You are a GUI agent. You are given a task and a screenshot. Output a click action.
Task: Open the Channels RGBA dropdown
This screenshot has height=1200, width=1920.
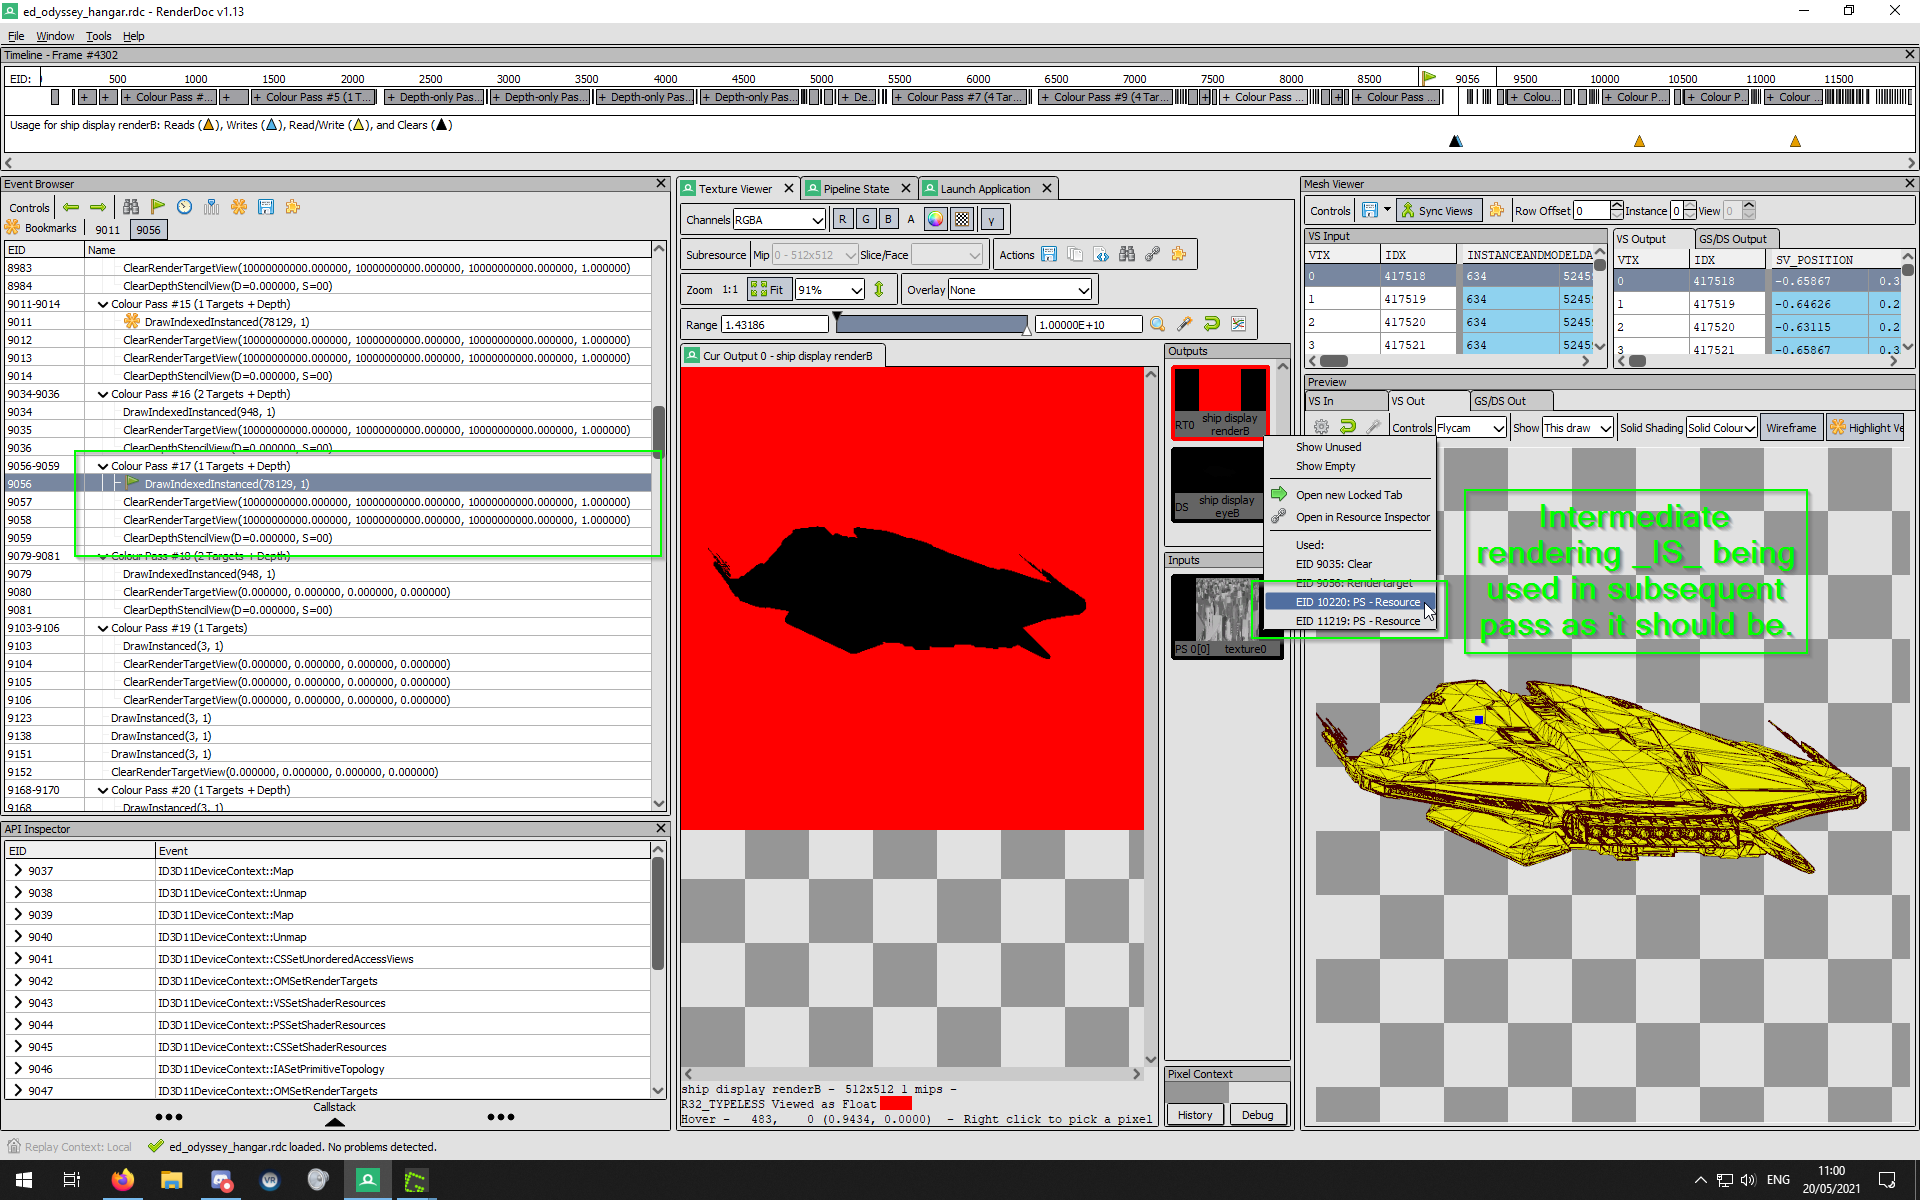point(779,220)
